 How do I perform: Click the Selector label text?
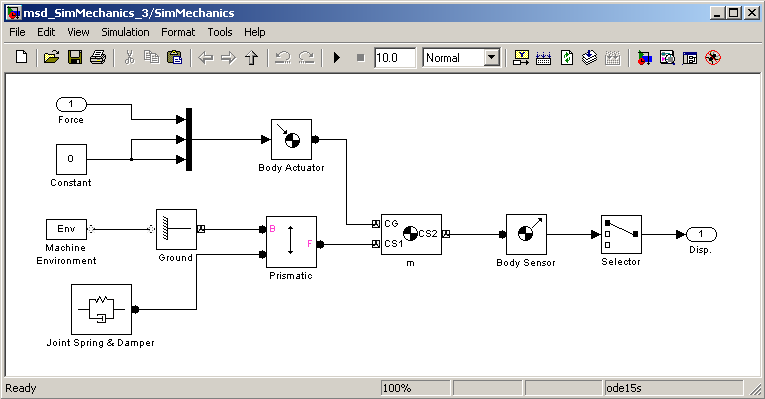coord(621,262)
